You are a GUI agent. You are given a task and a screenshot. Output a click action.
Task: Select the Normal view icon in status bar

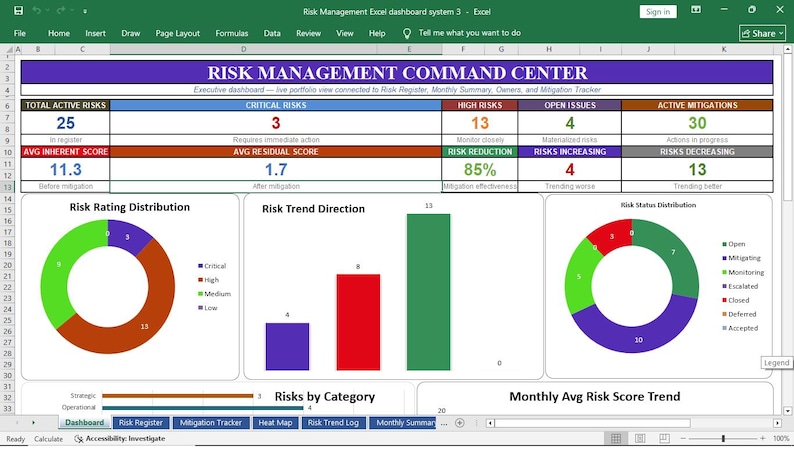click(616, 439)
